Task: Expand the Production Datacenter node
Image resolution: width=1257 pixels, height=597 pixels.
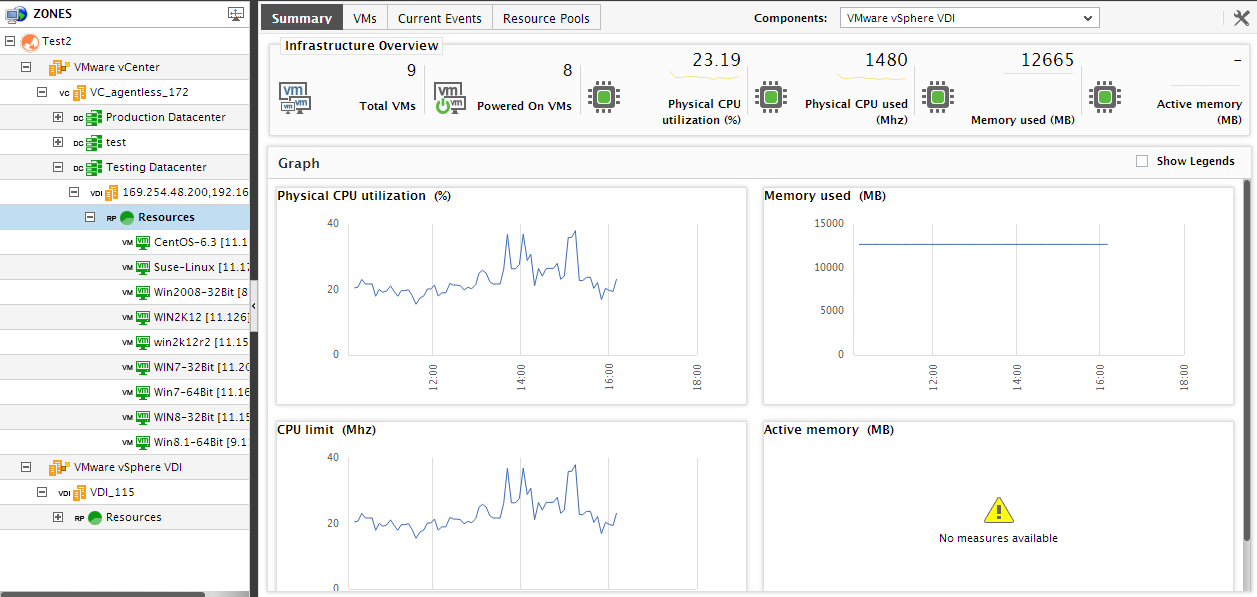Action: [58, 117]
